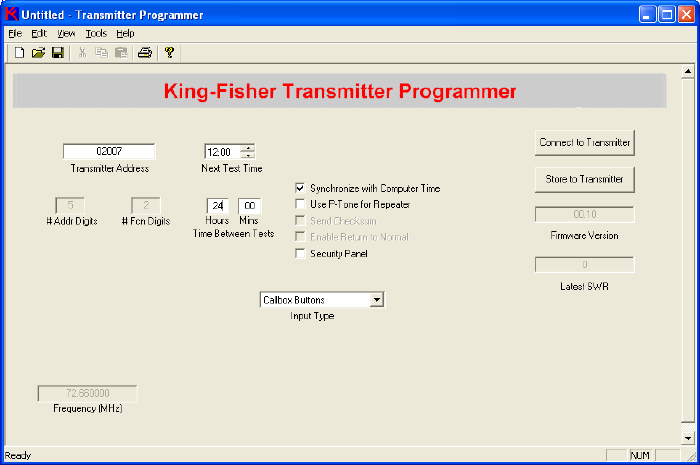Check the Security Panel checkbox
700x465 pixels.
300,253
